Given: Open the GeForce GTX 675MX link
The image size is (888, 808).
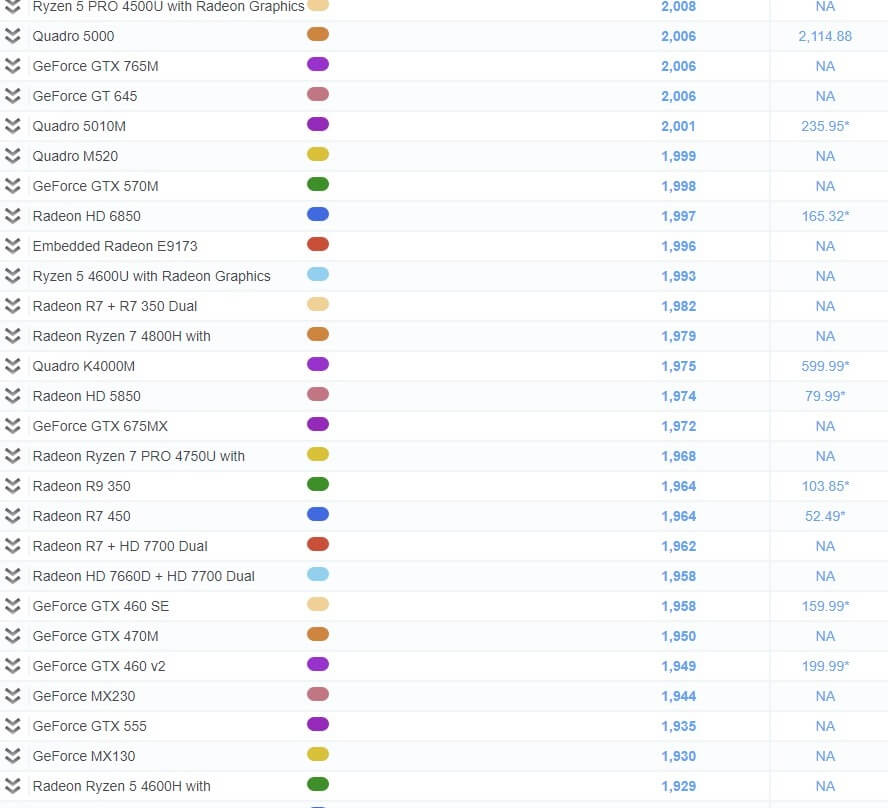Looking at the screenshot, I should click(x=100, y=426).
